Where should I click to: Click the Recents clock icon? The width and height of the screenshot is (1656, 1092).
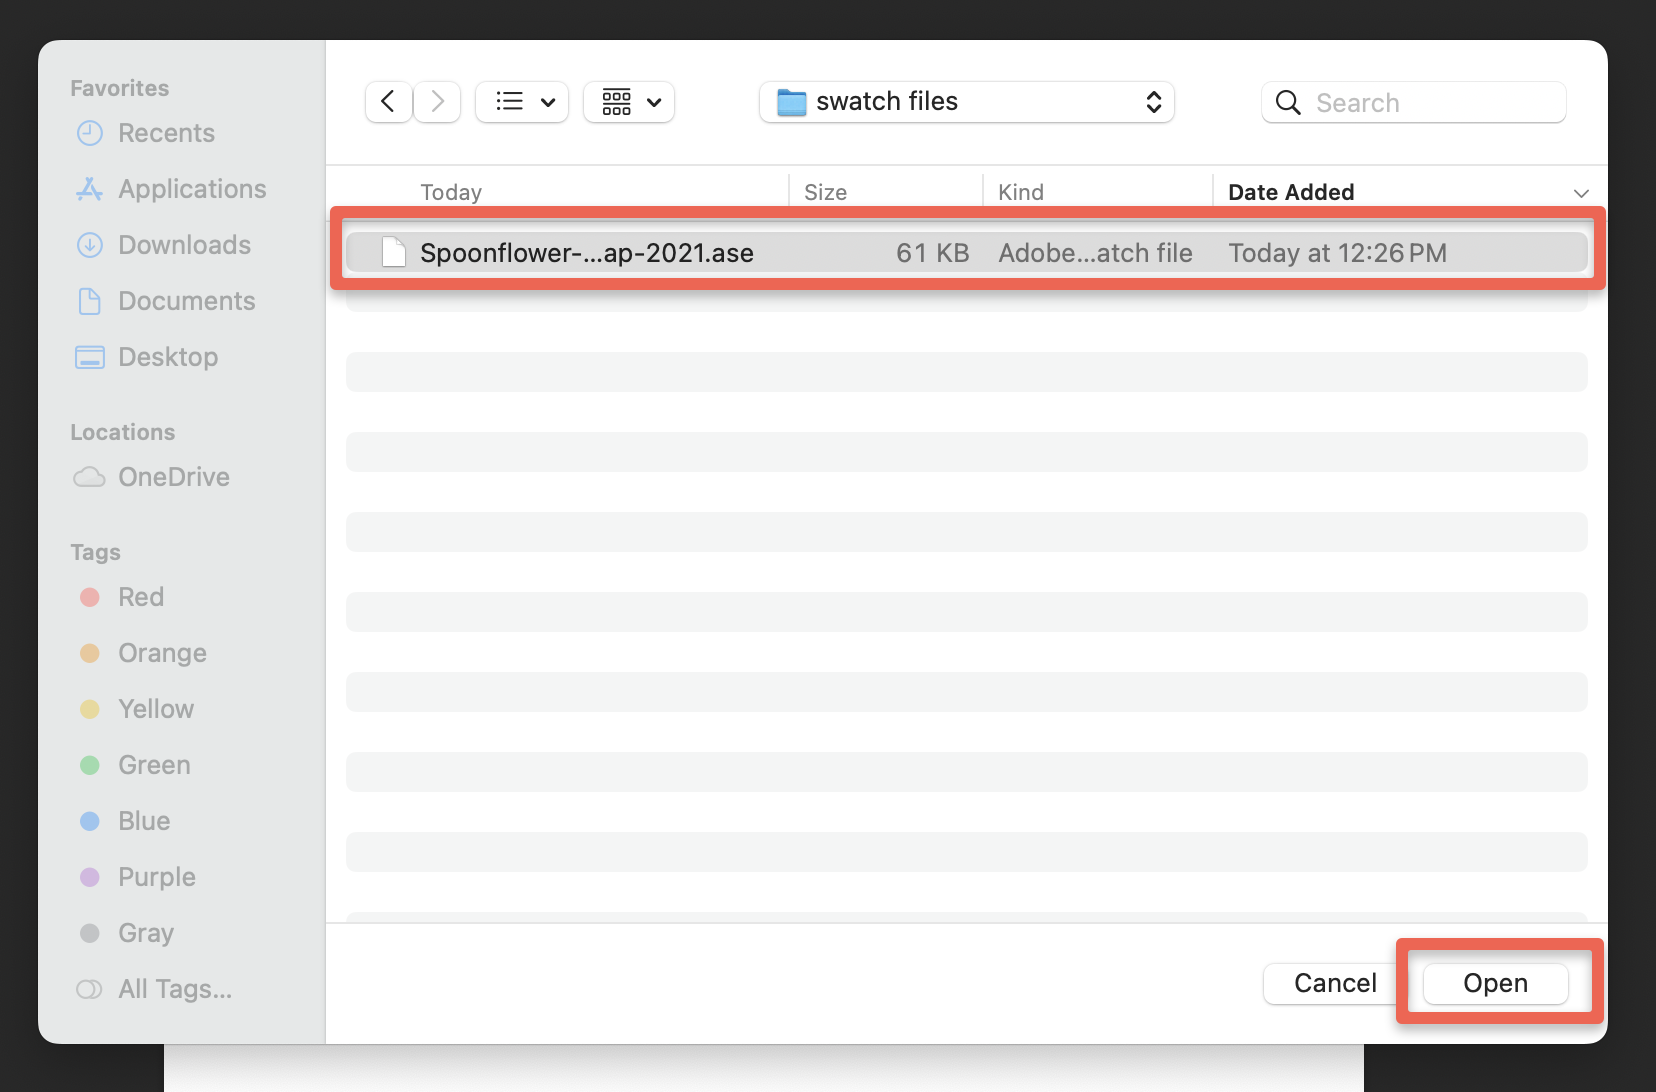point(90,133)
